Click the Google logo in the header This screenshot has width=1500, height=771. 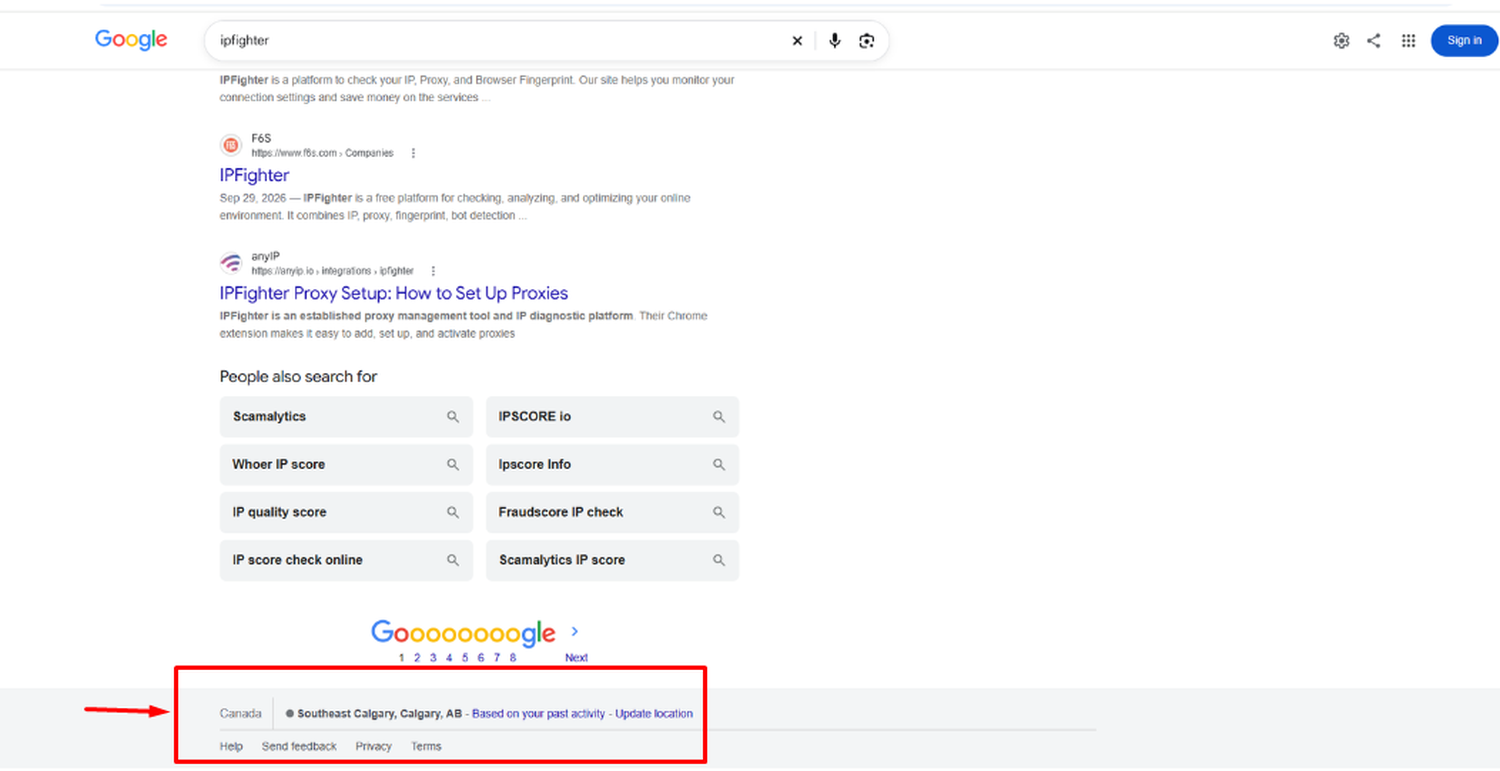131,40
